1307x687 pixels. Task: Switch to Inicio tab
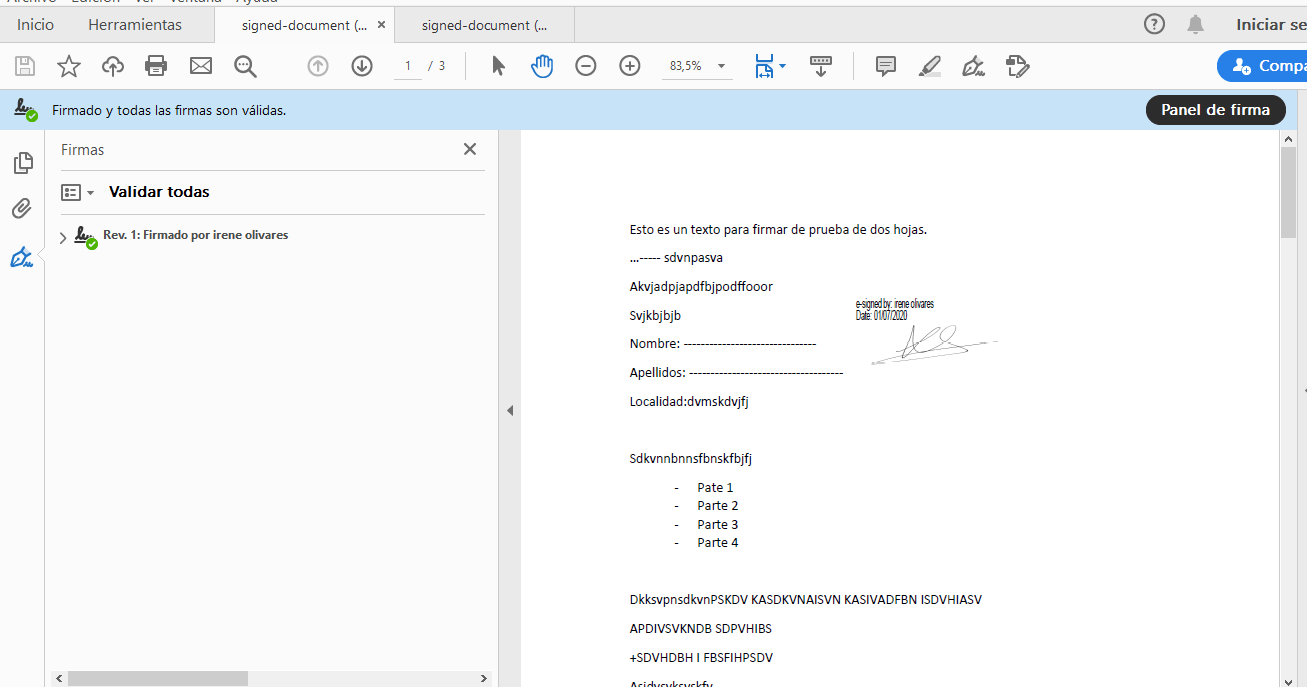coord(35,24)
